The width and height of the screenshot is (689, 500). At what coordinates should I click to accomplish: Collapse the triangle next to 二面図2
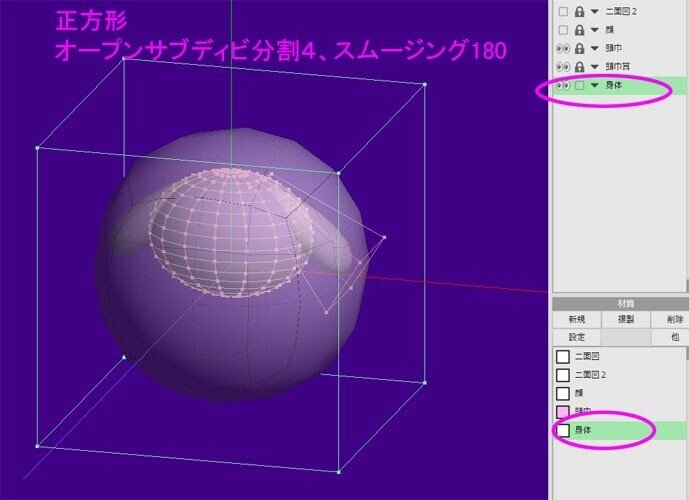pos(595,12)
